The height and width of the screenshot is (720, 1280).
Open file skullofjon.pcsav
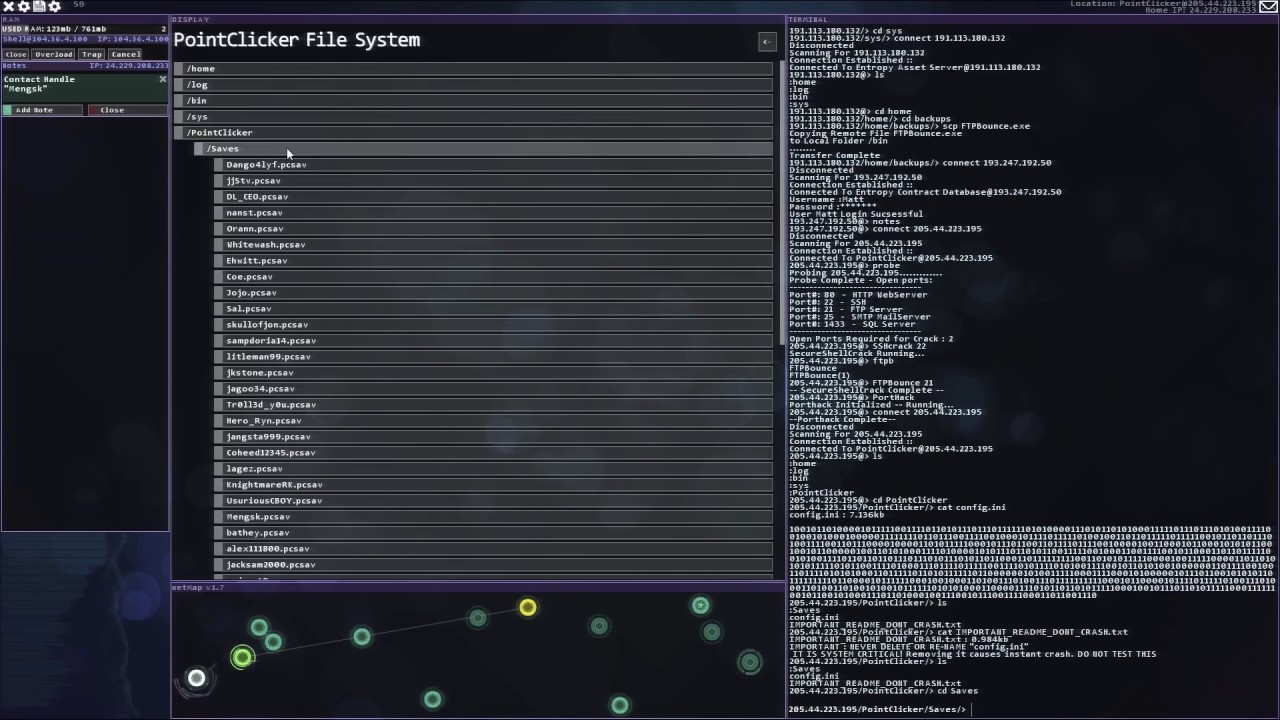(x=493, y=325)
